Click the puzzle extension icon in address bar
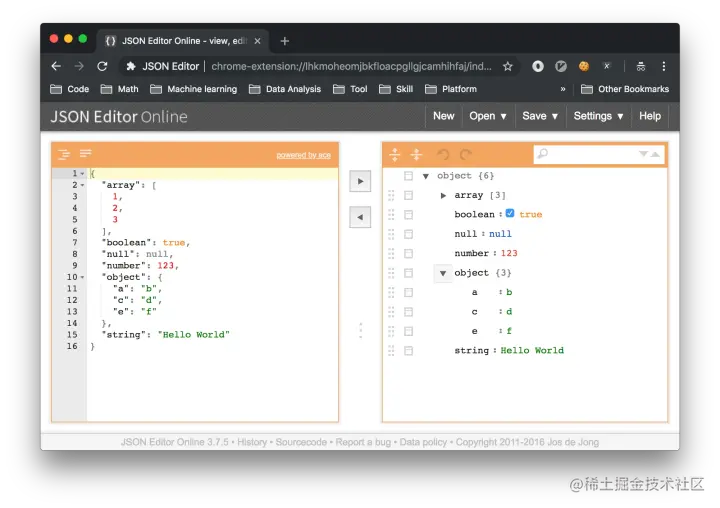The height and width of the screenshot is (508, 720). click(131, 67)
